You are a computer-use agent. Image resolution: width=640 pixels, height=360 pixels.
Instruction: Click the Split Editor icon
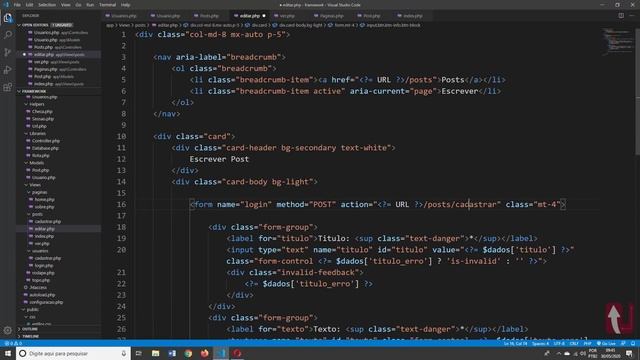621,16
